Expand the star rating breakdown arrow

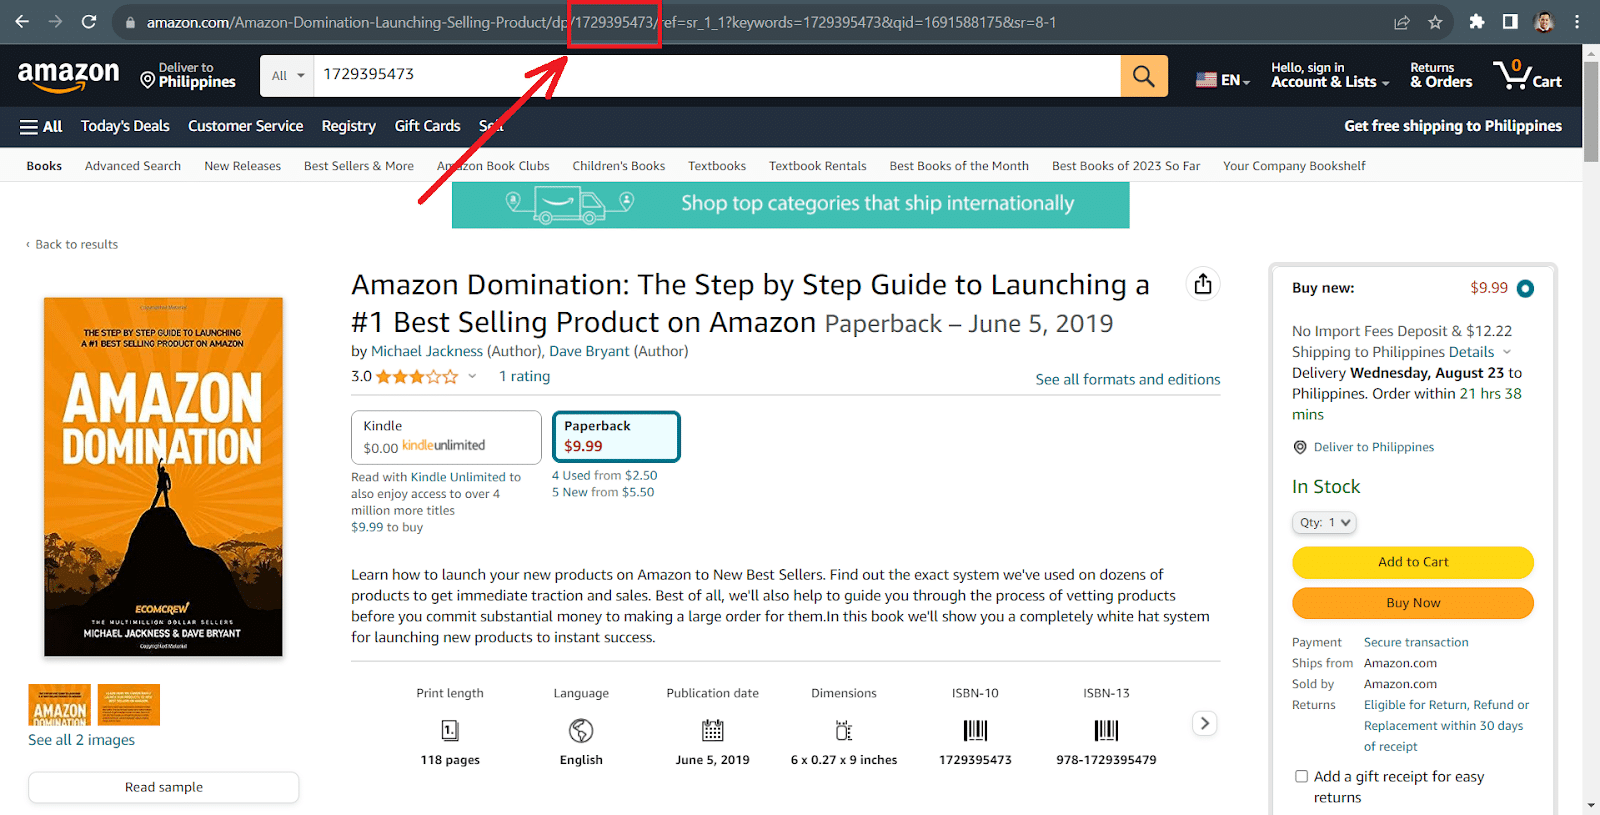(x=472, y=377)
